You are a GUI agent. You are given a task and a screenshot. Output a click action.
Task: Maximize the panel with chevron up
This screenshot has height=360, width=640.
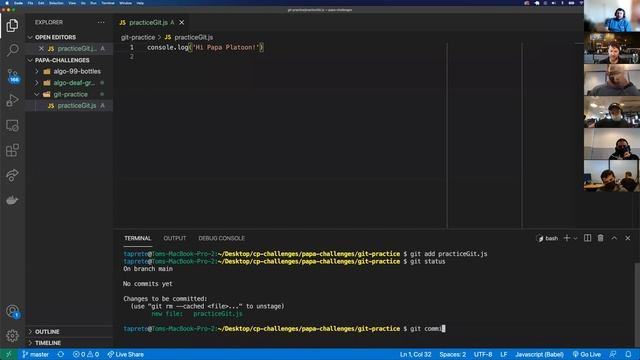tap(614, 238)
